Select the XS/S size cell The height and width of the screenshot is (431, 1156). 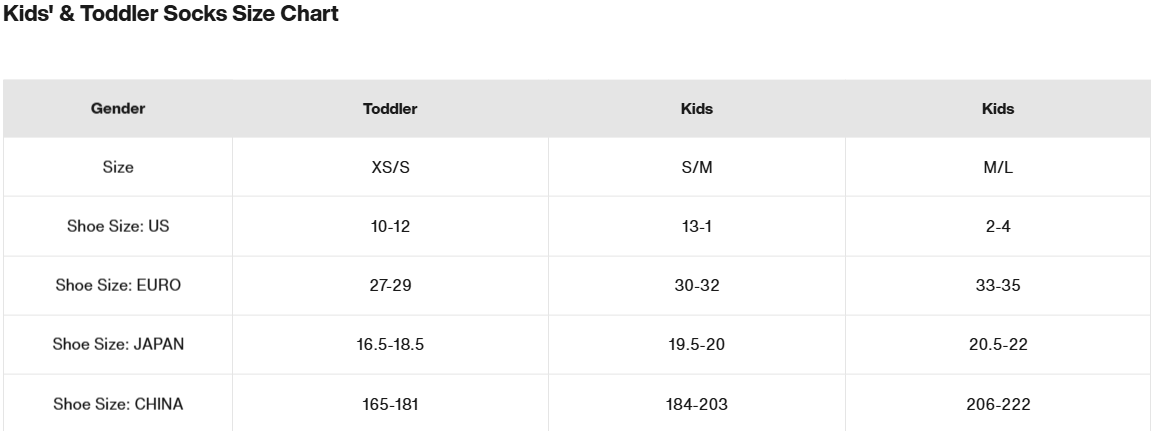click(x=390, y=167)
